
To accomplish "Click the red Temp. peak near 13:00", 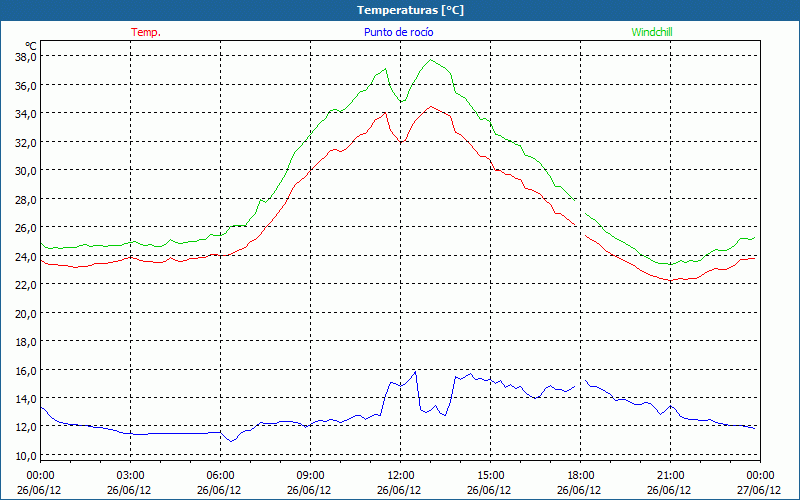I will click(431, 107).
